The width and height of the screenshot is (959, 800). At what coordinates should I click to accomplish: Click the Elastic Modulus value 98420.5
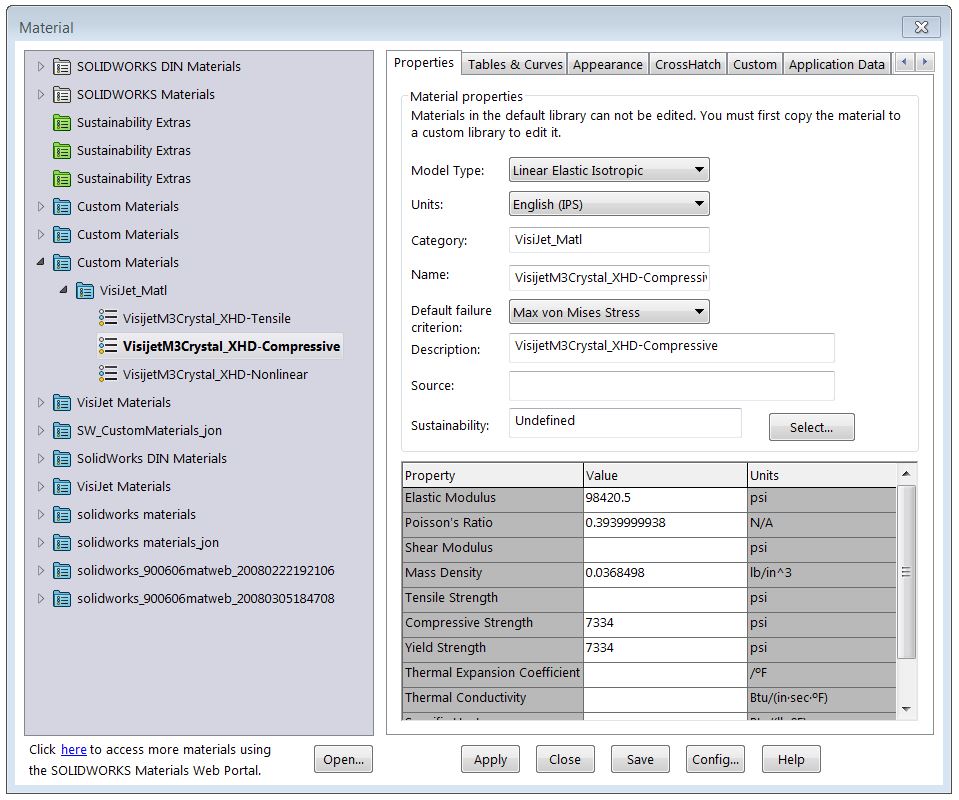[x=665, y=498]
